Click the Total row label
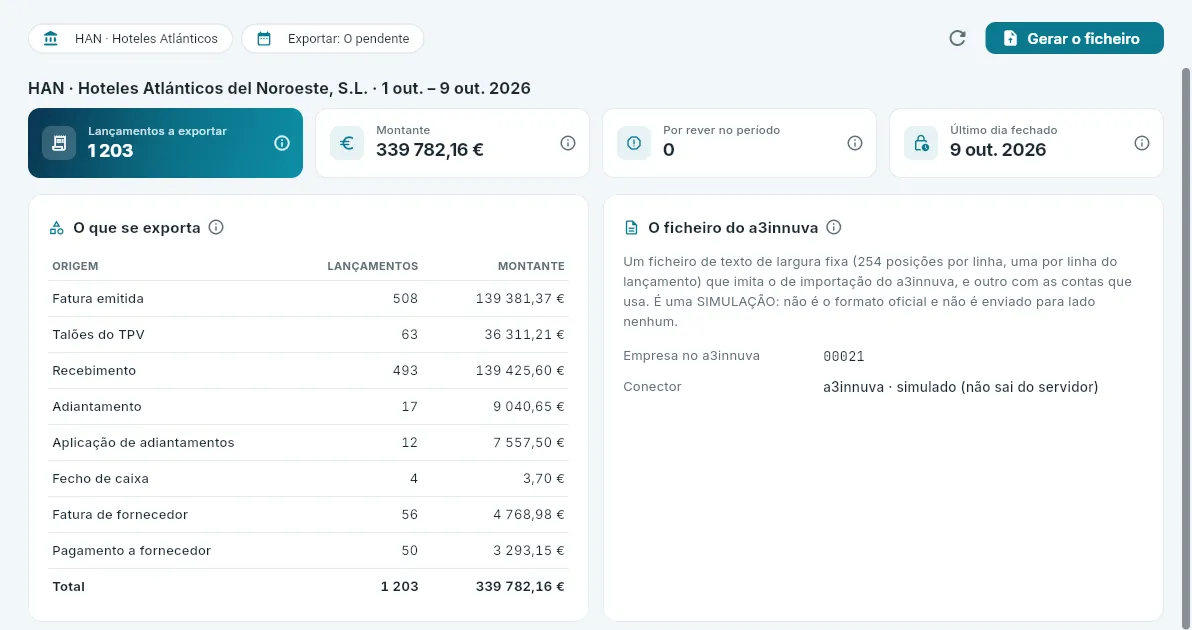The image size is (1192, 630). pyautogui.click(x=68, y=587)
